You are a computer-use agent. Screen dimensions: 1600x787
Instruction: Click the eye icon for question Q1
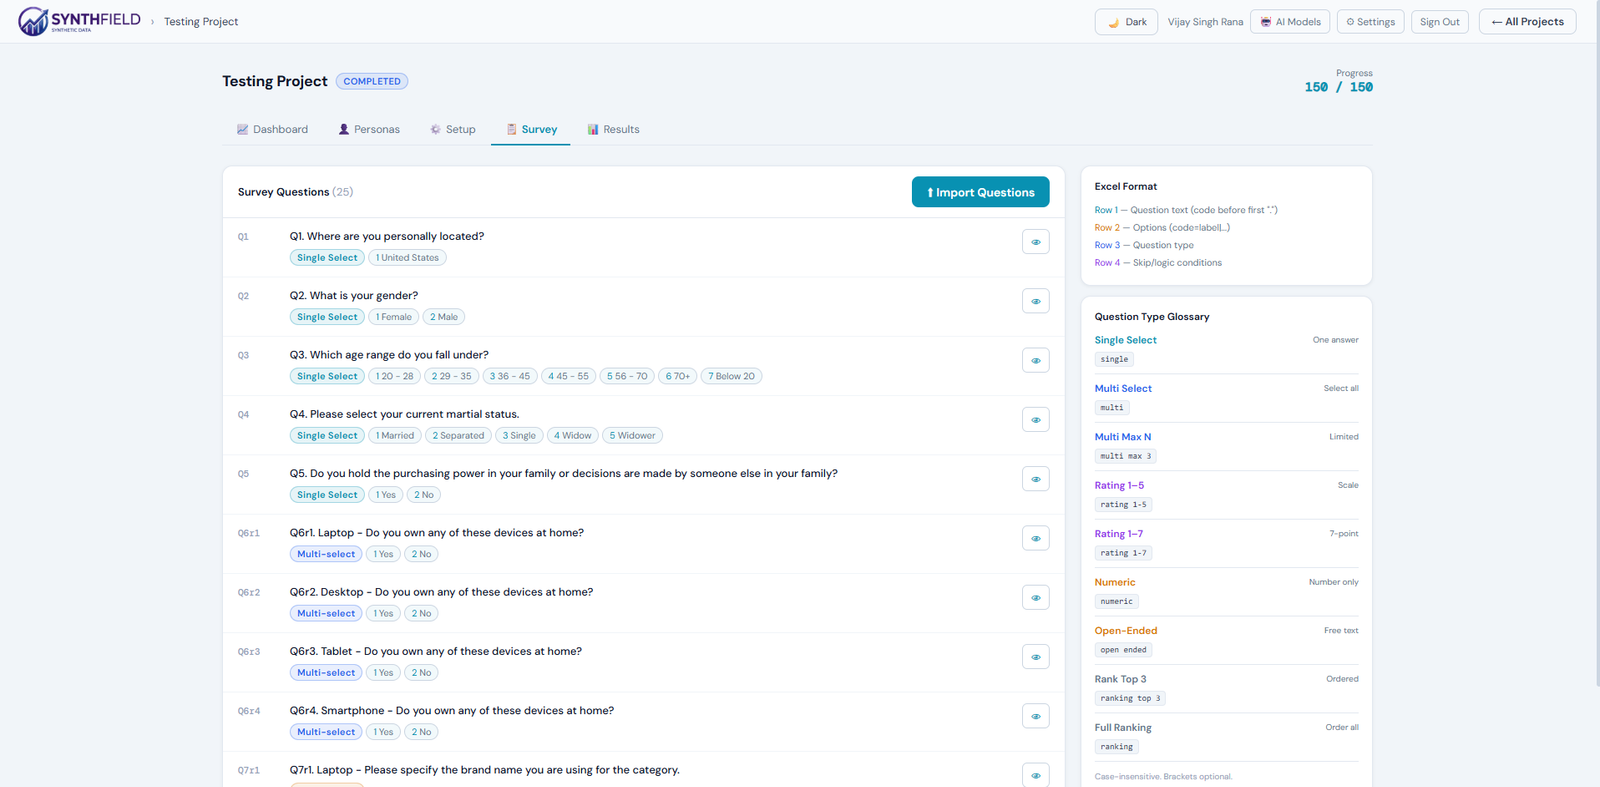[x=1036, y=242]
